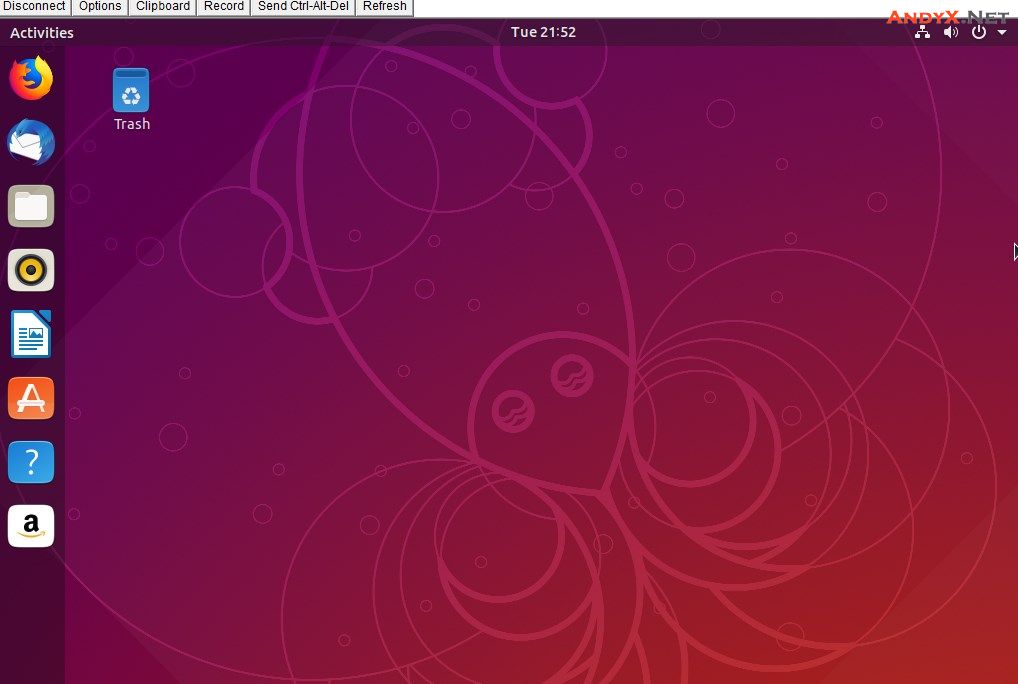Open the Files manager in the dock
This screenshot has height=684, width=1018.
coord(31,206)
